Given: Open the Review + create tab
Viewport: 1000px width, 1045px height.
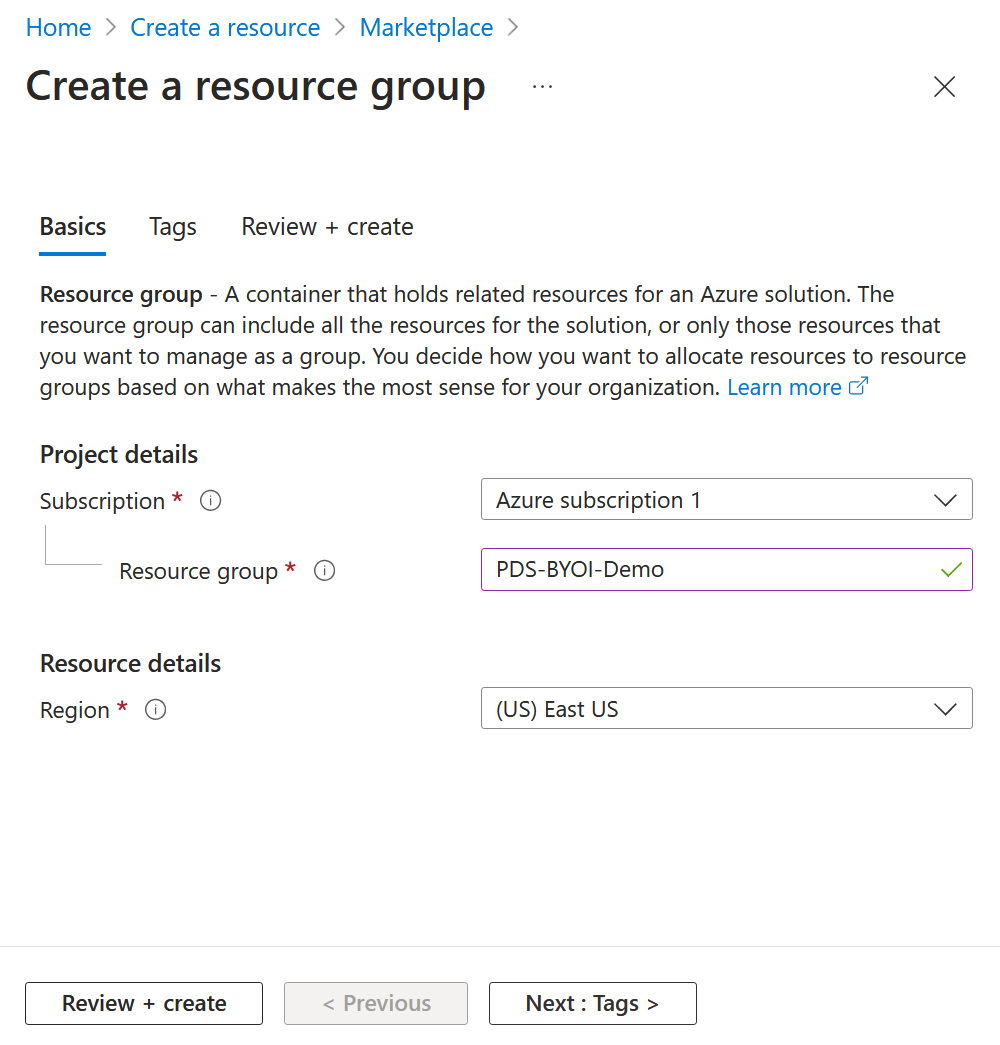Looking at the screenshot, I should coord(326,227).
